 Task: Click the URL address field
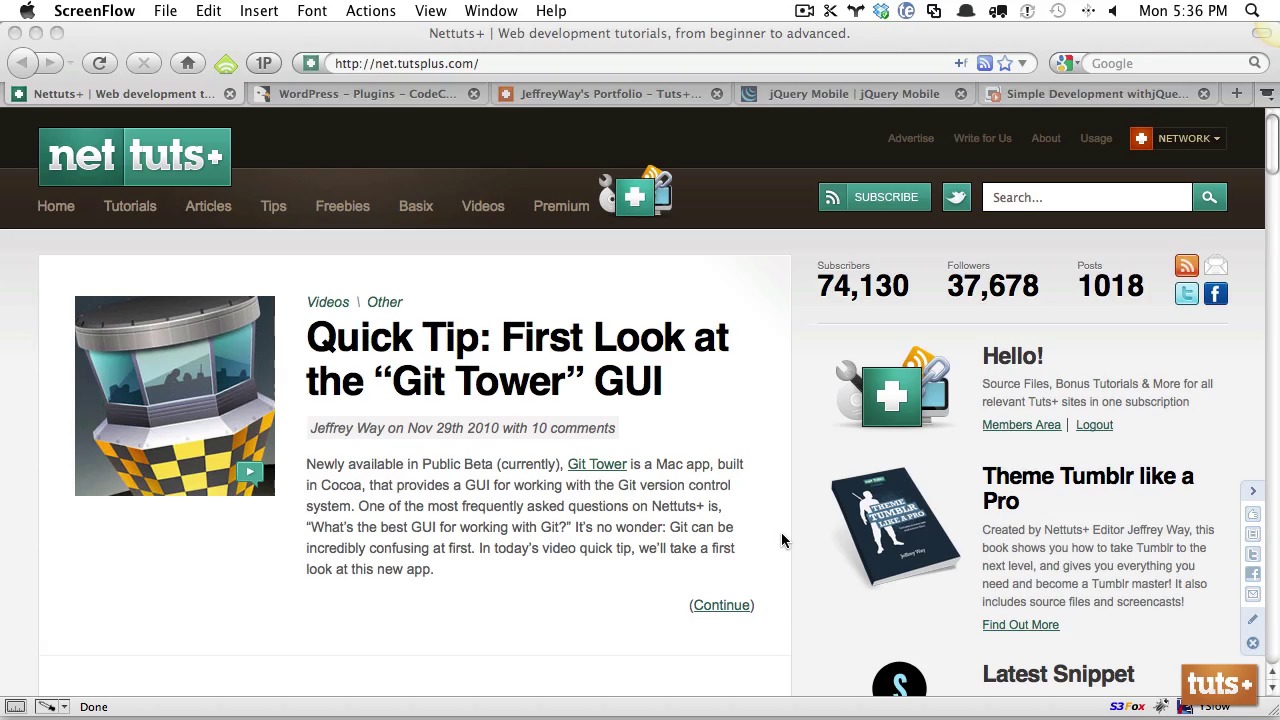pyautogui.click(x=640, y=63)
